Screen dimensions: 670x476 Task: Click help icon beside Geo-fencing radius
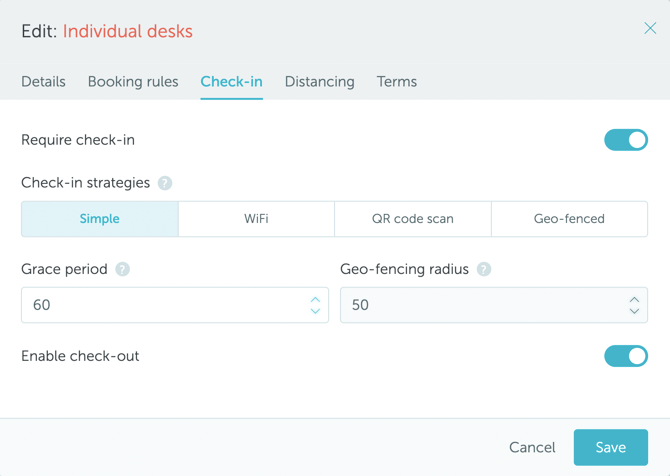tap(484, 269)
